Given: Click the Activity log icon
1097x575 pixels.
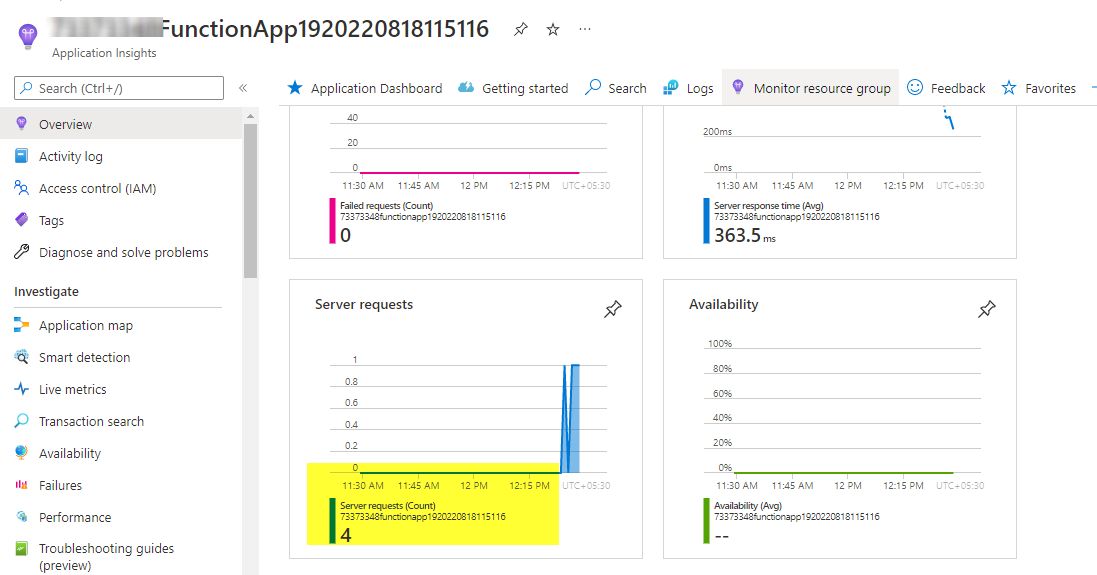Looking at the screenshot, I should click(22, 155).
